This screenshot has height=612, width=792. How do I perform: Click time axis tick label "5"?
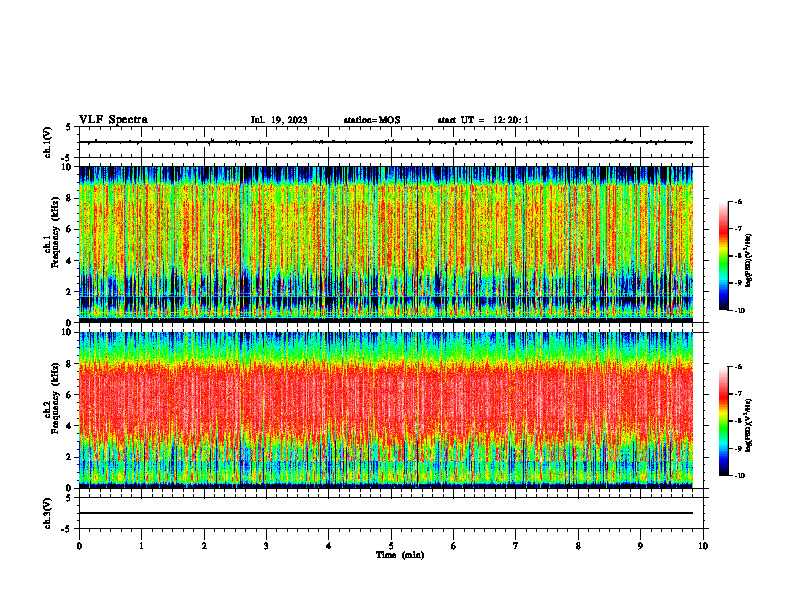point(391,546)
